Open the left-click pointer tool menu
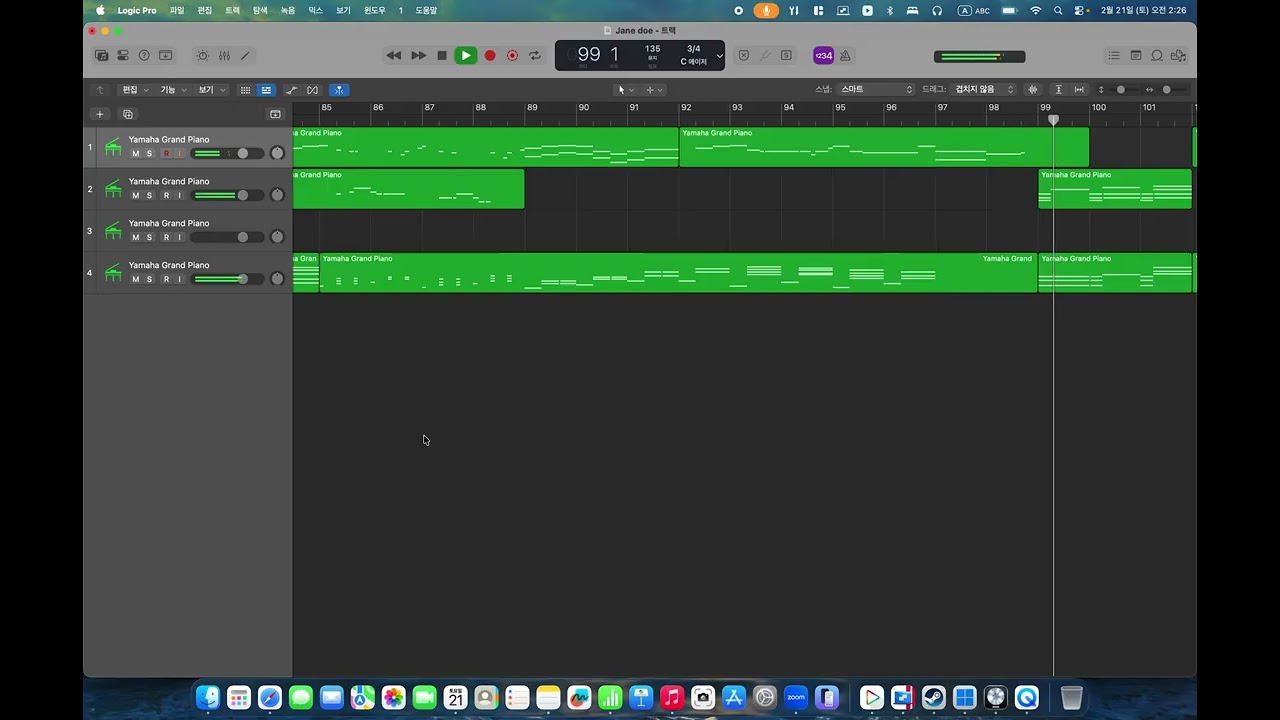Viewport: 1280px width, 720px height. (625, 90)
